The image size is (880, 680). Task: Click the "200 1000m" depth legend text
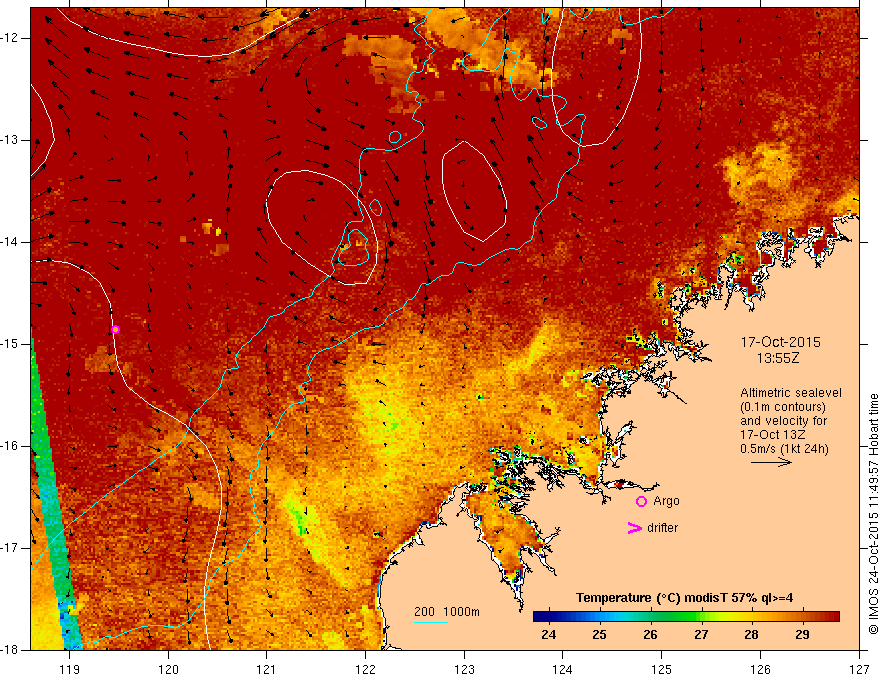pyautogui.click(x=447, y=612)
